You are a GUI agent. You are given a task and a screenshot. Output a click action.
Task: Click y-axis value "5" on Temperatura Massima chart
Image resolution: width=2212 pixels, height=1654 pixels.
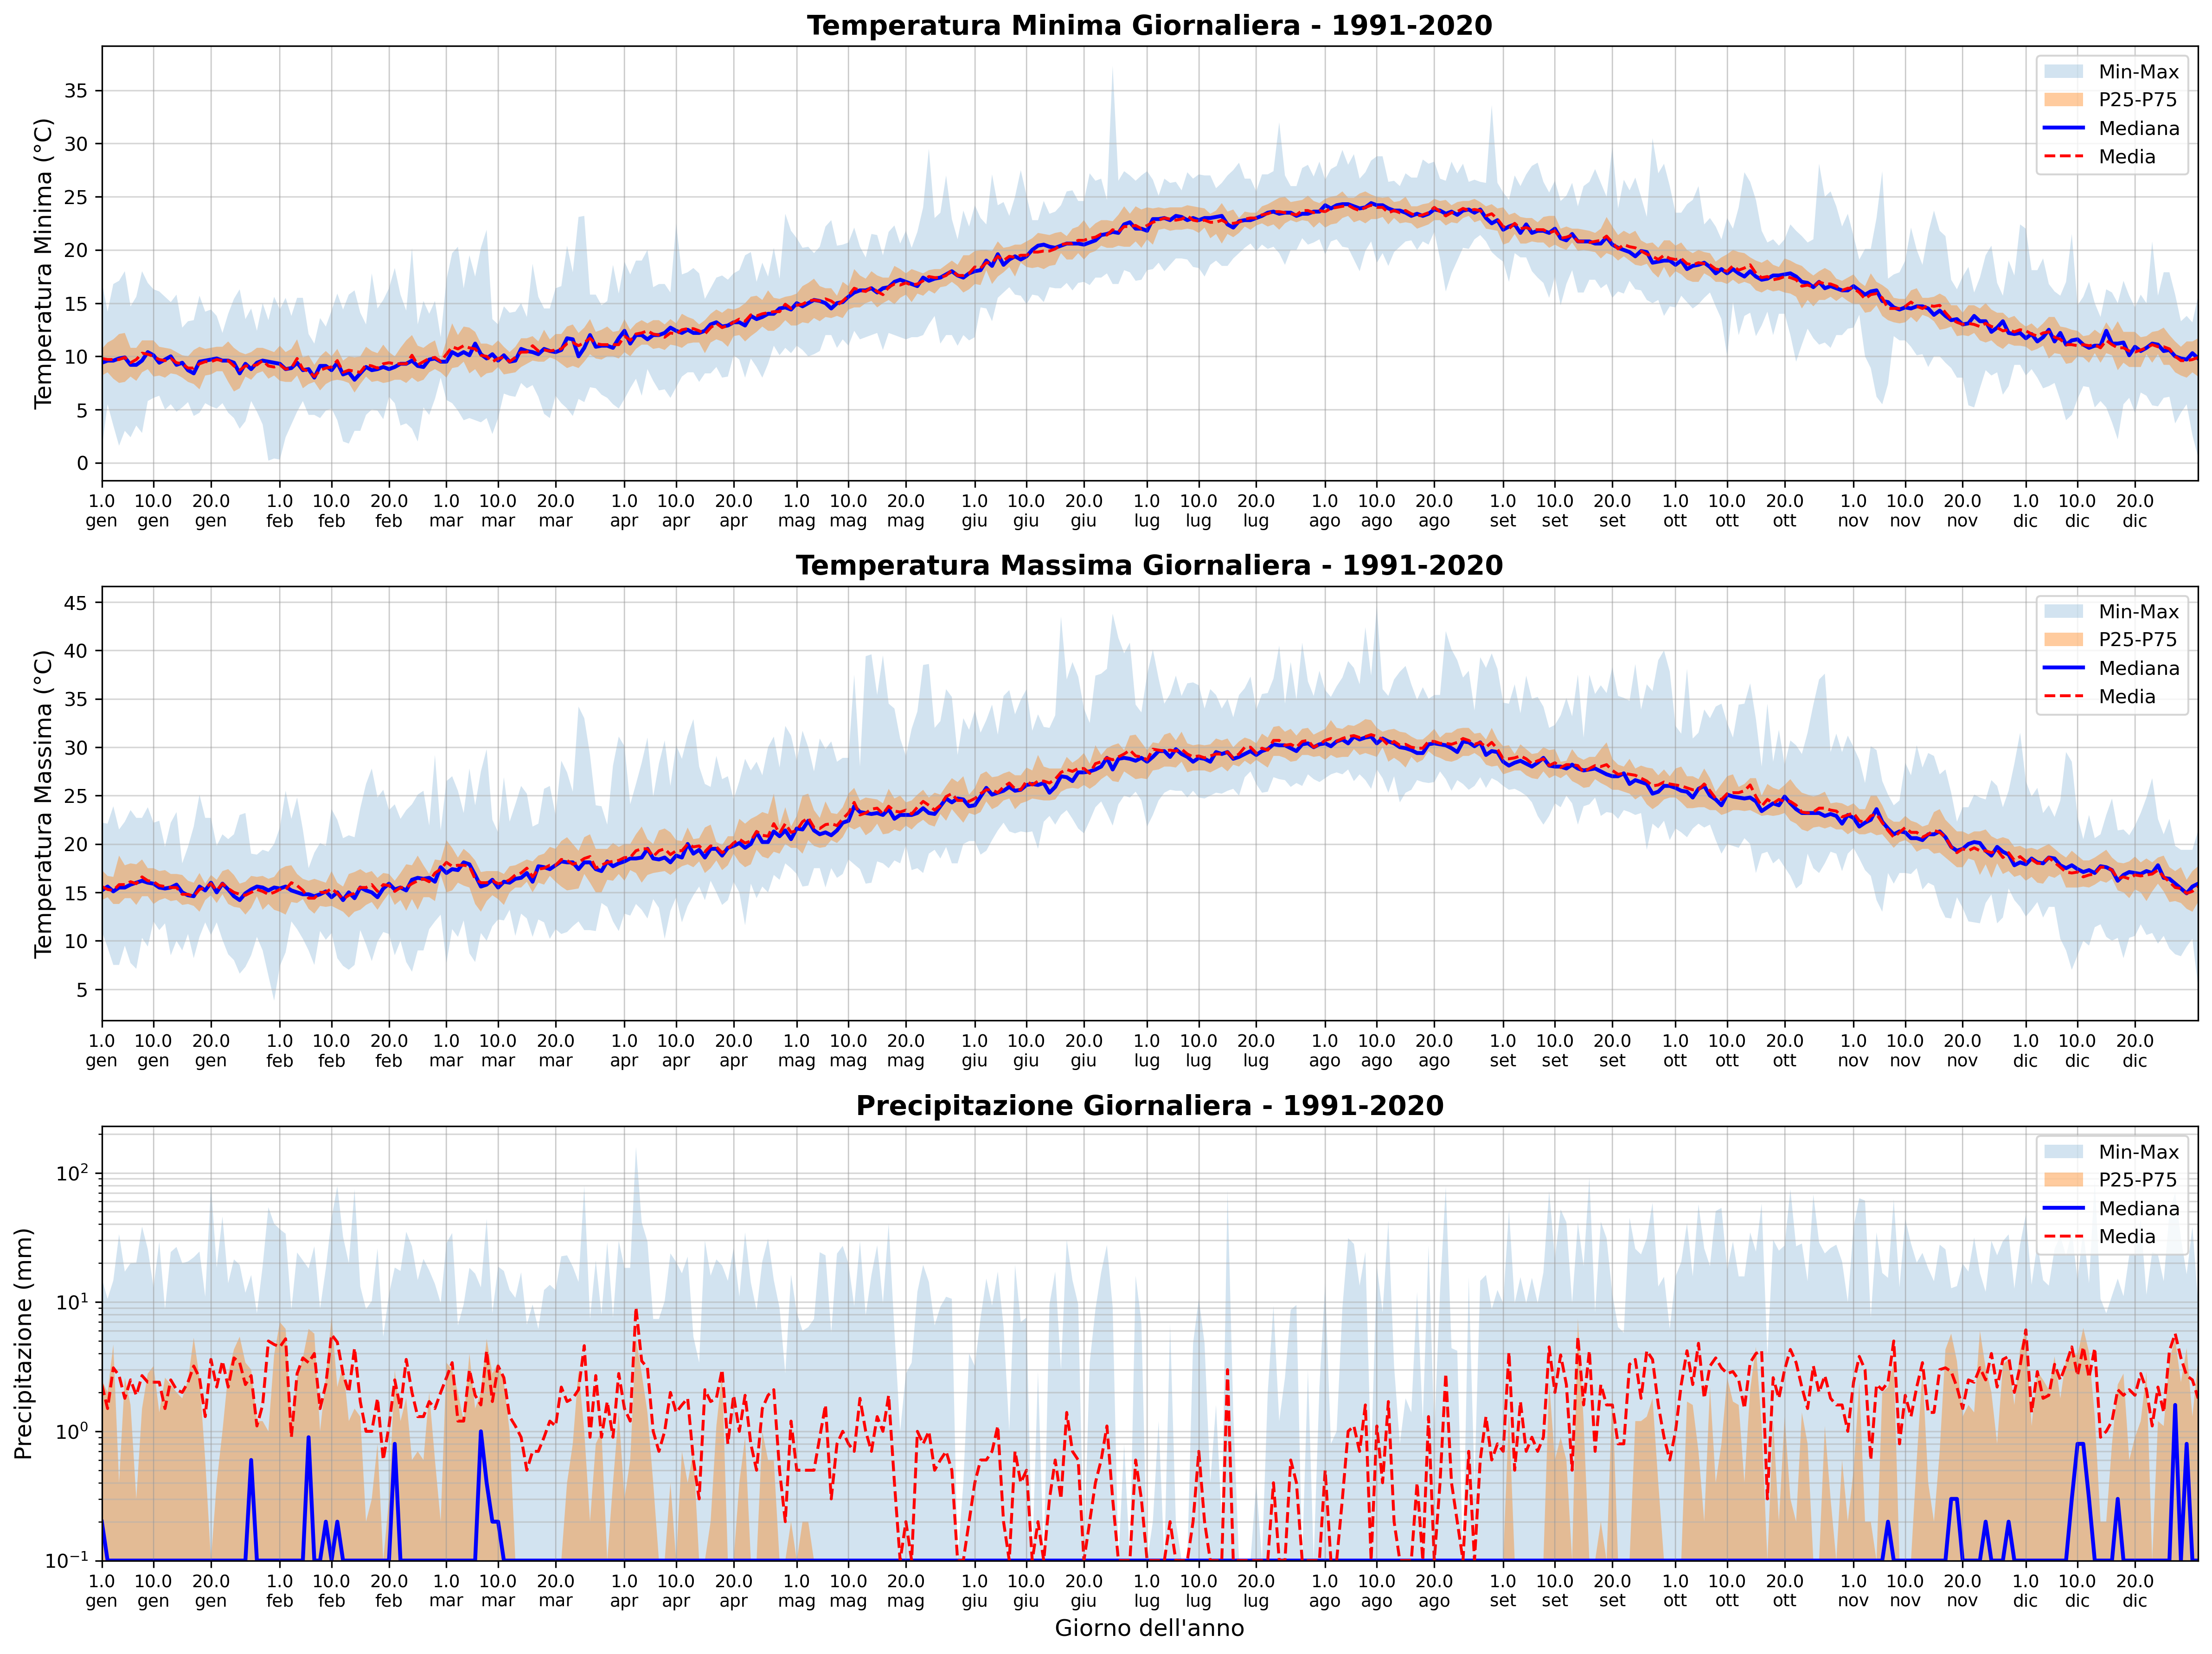(x=83, y=990)
